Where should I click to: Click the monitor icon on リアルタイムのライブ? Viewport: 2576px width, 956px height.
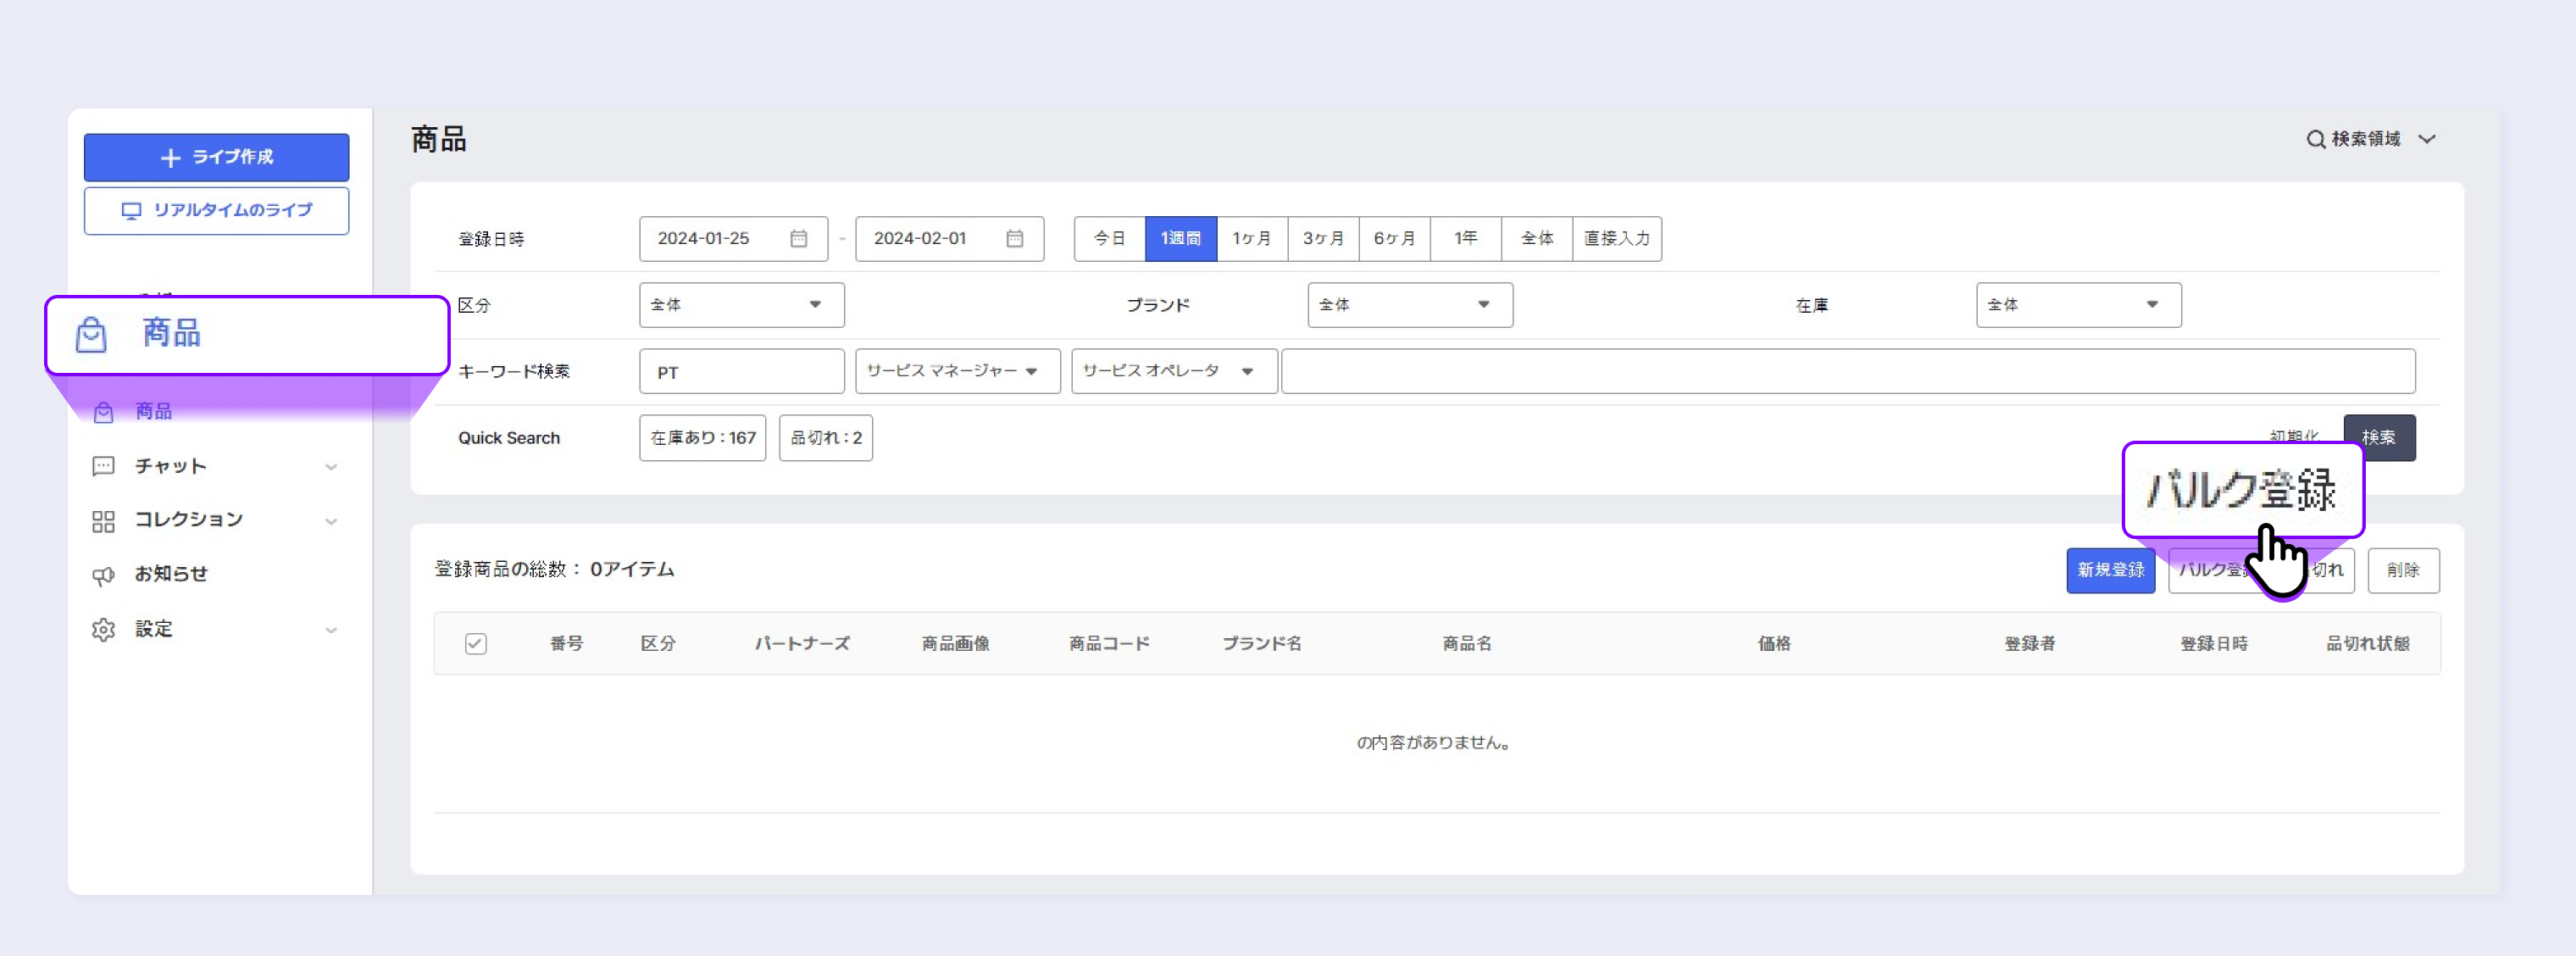[131, 211]
